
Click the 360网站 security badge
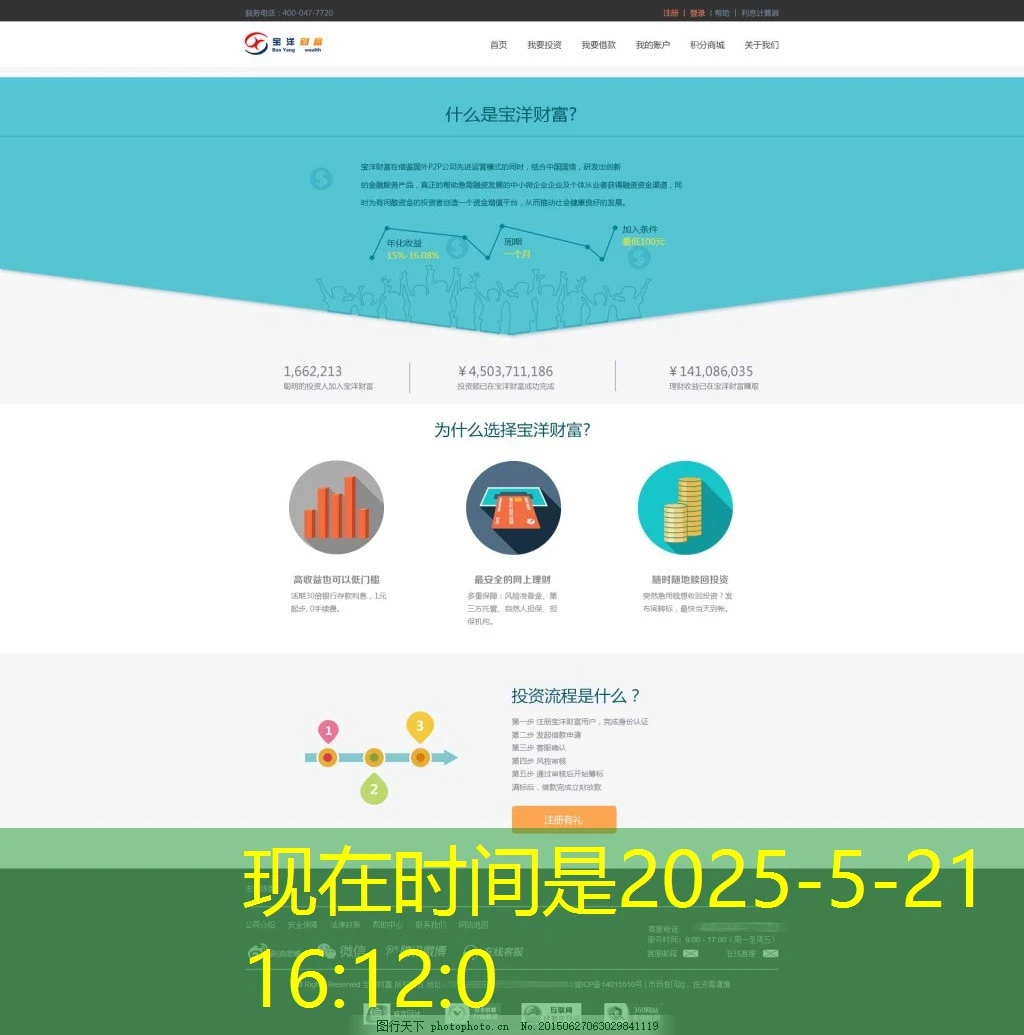tap(632, 1012)
